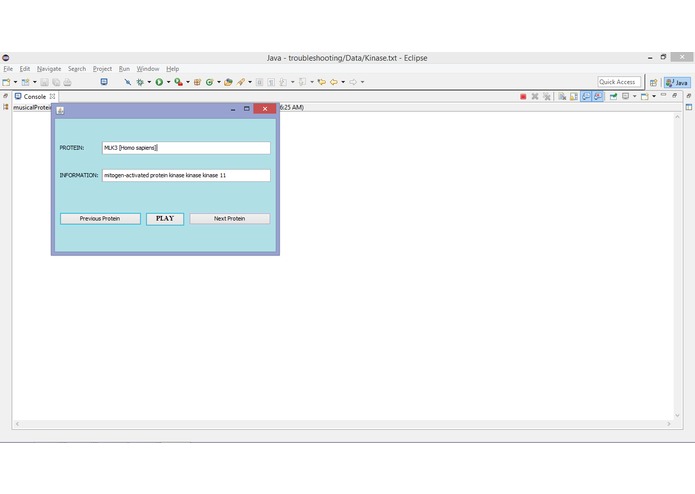Open the Navigate menu
The width and height of the screenshot is (695, 494).
(x=49, y=69)
